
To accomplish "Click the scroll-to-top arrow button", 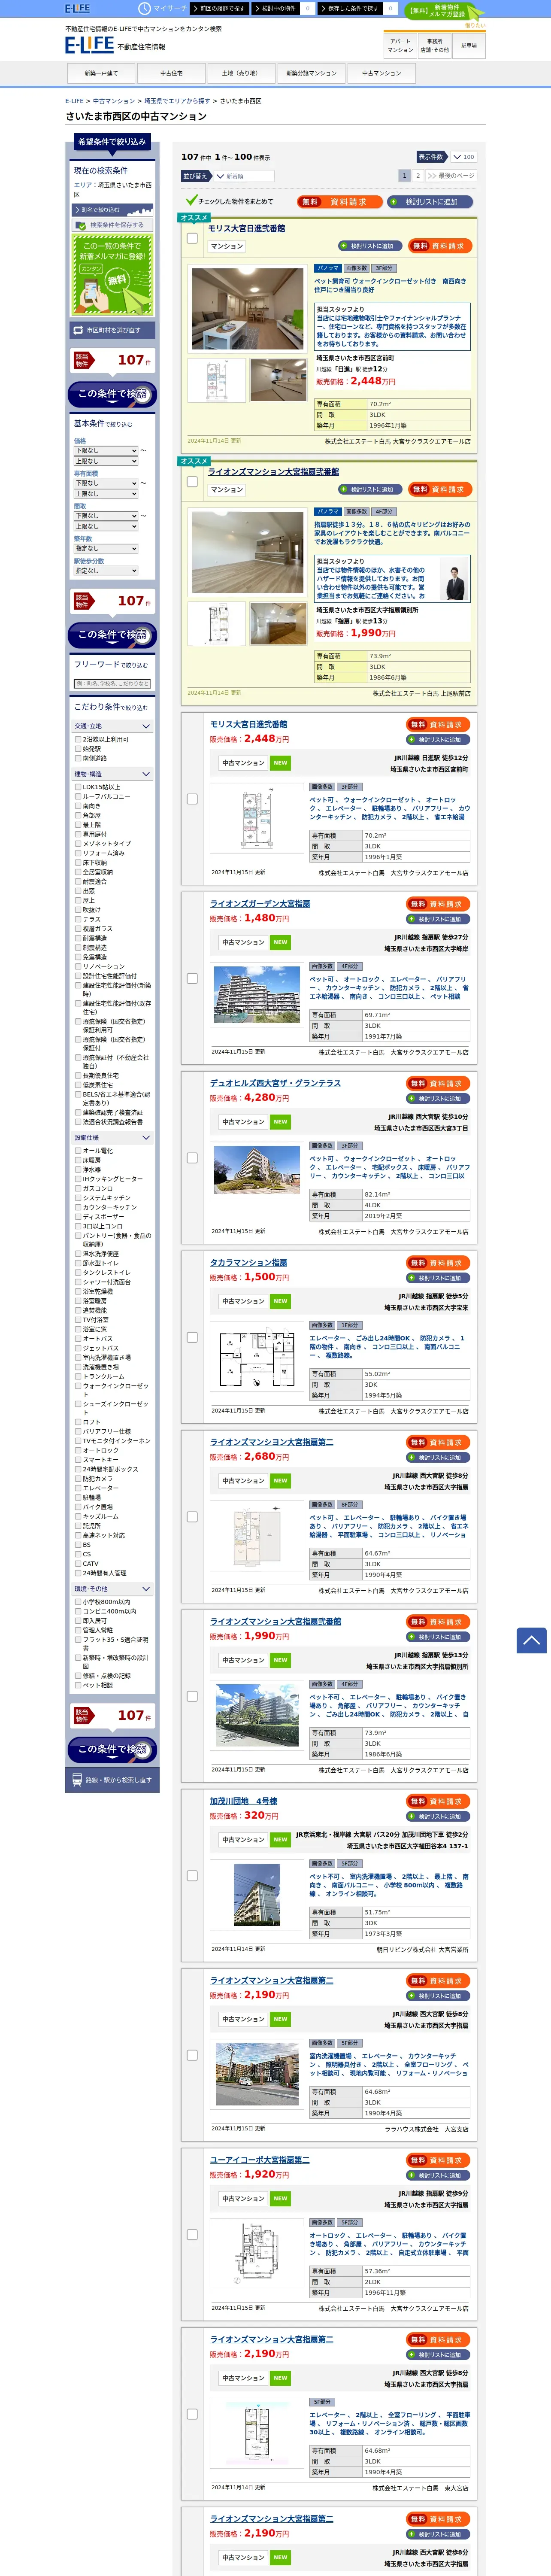I will (531, 1640).
